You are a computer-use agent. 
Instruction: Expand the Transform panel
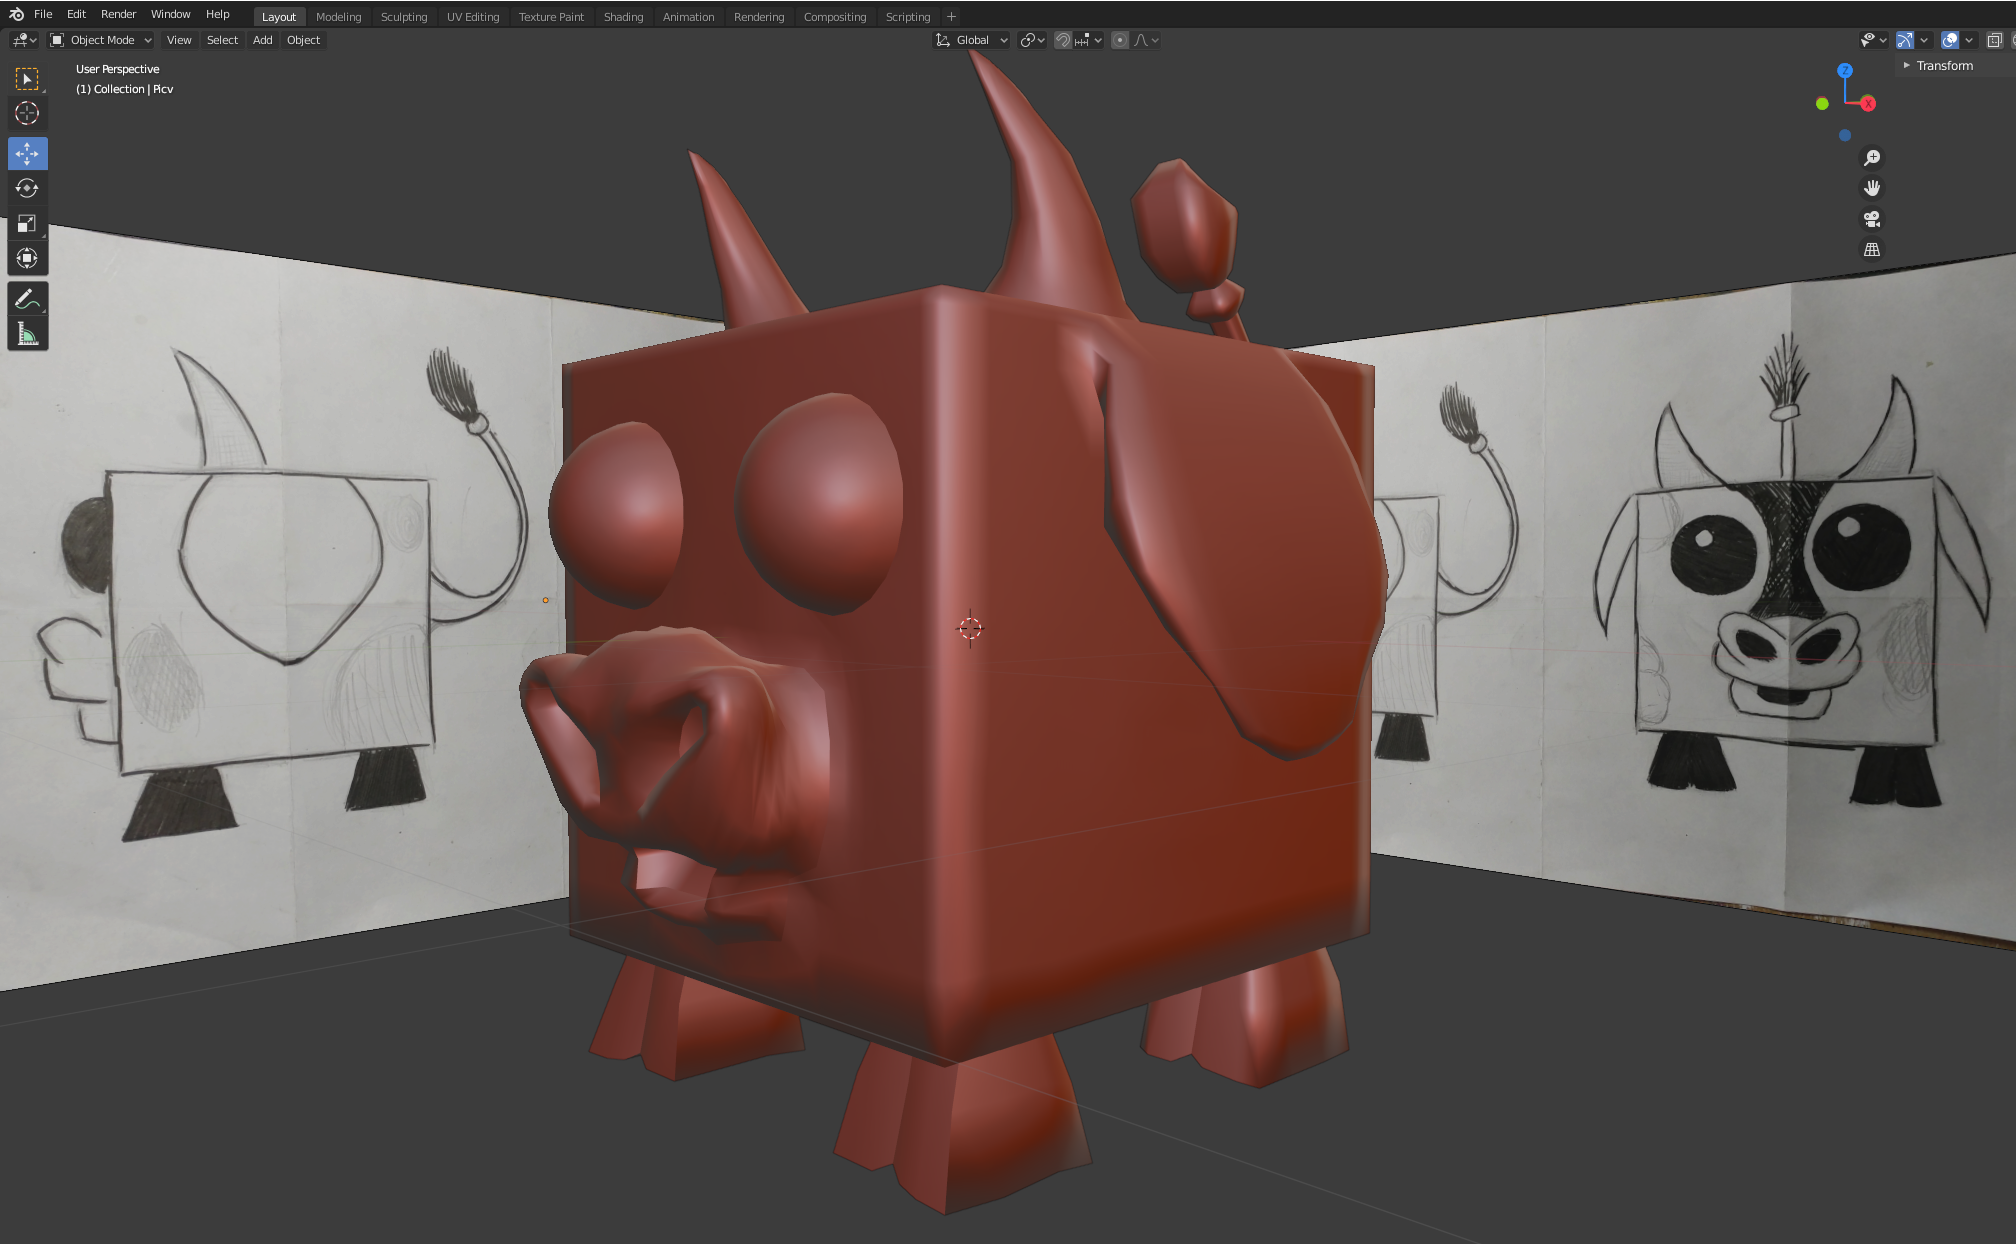[x=1943, y=66]
